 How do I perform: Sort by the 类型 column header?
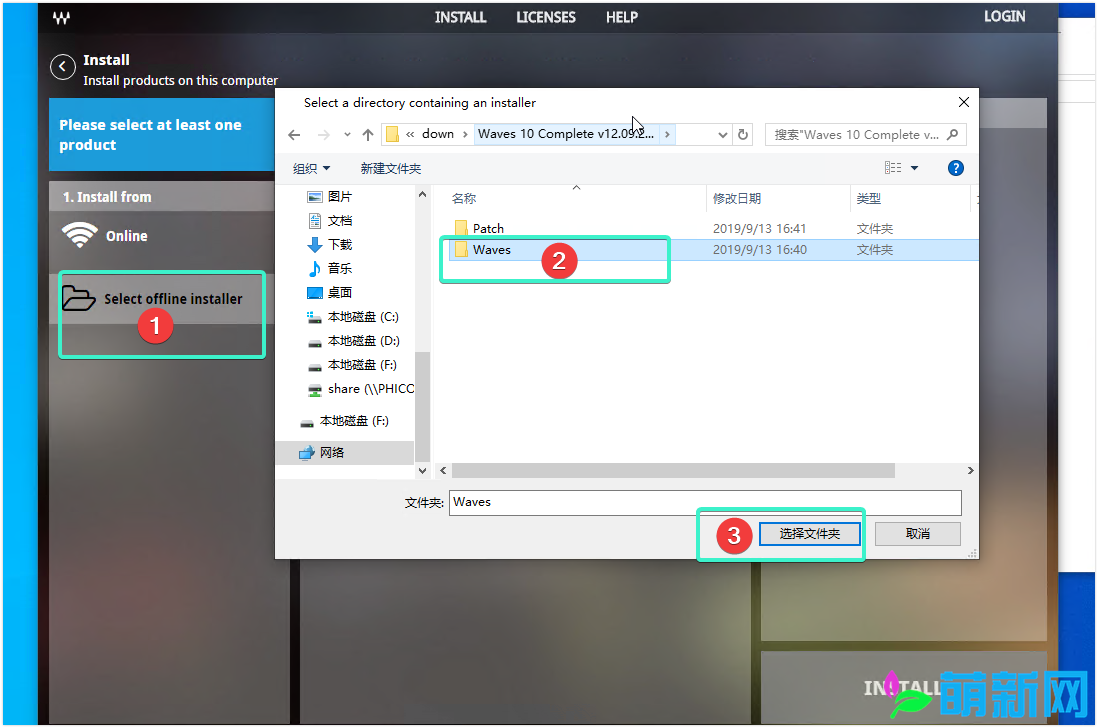pos(868,199)
